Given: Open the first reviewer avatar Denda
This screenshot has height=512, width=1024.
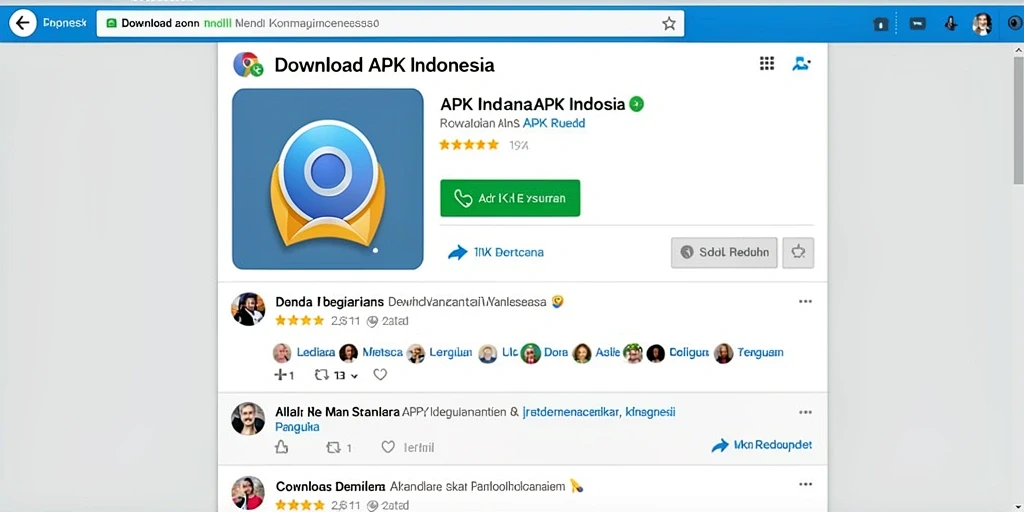Looking at the screenshot, I should (248, 309).
